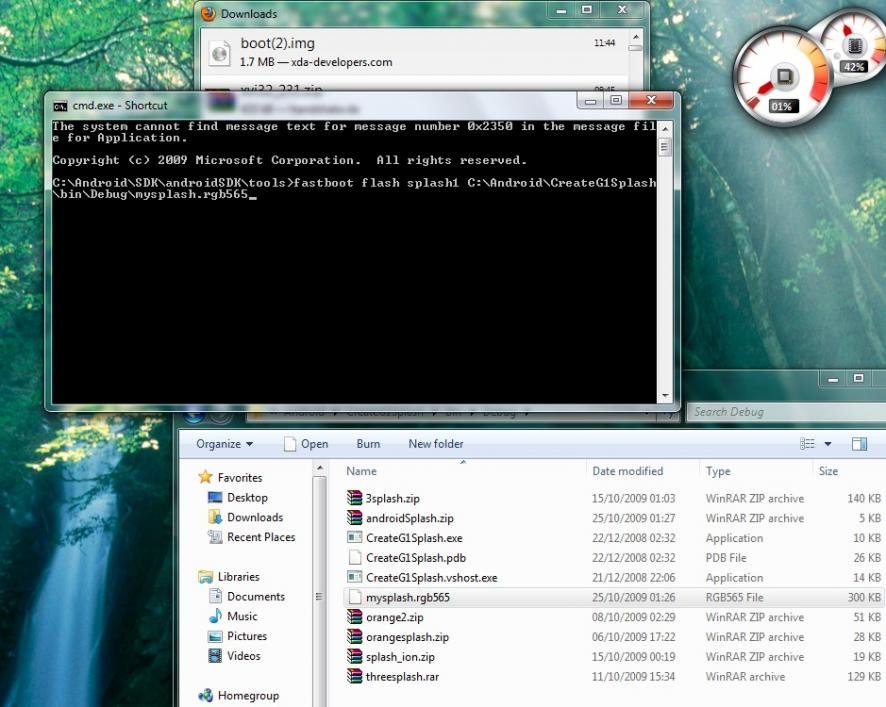Click the Videos library icon

pyautogui.click(x=215, y=656)
